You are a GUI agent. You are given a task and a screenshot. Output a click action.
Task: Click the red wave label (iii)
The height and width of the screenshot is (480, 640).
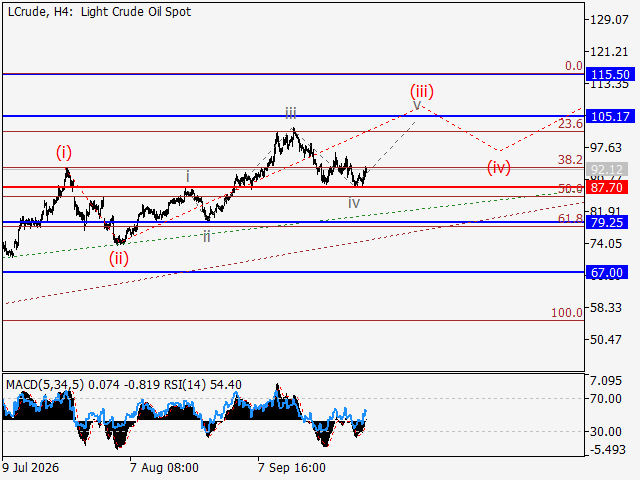pyautogui.click(x=422, y=91)
